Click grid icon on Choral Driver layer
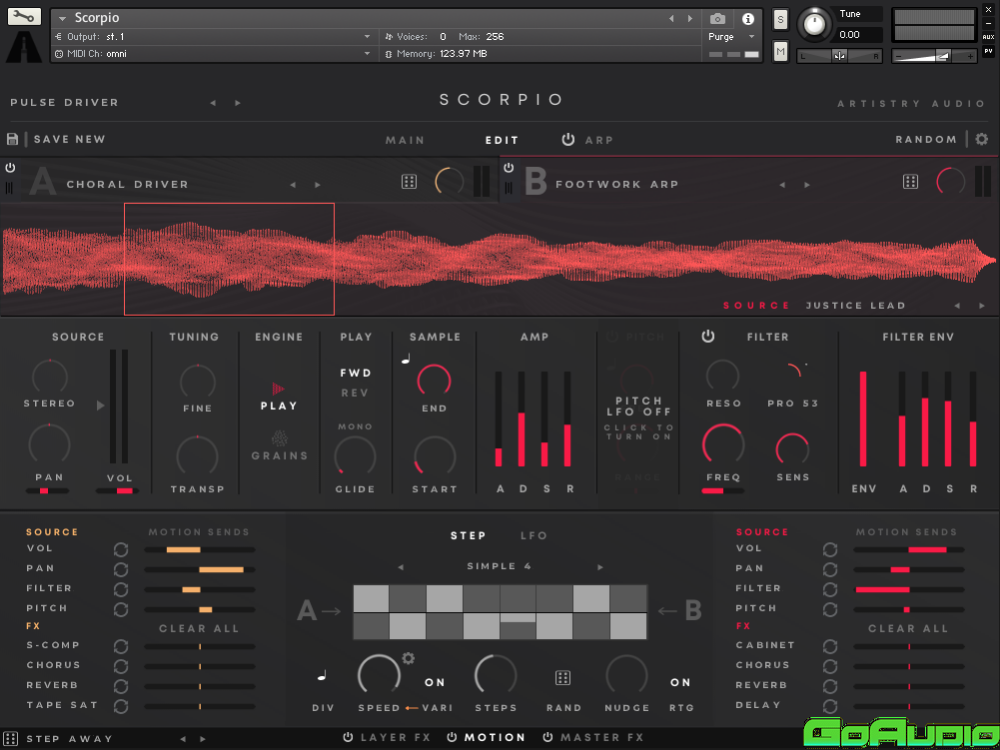Viewport: 1000px width, 750px height. pos(409,182)
